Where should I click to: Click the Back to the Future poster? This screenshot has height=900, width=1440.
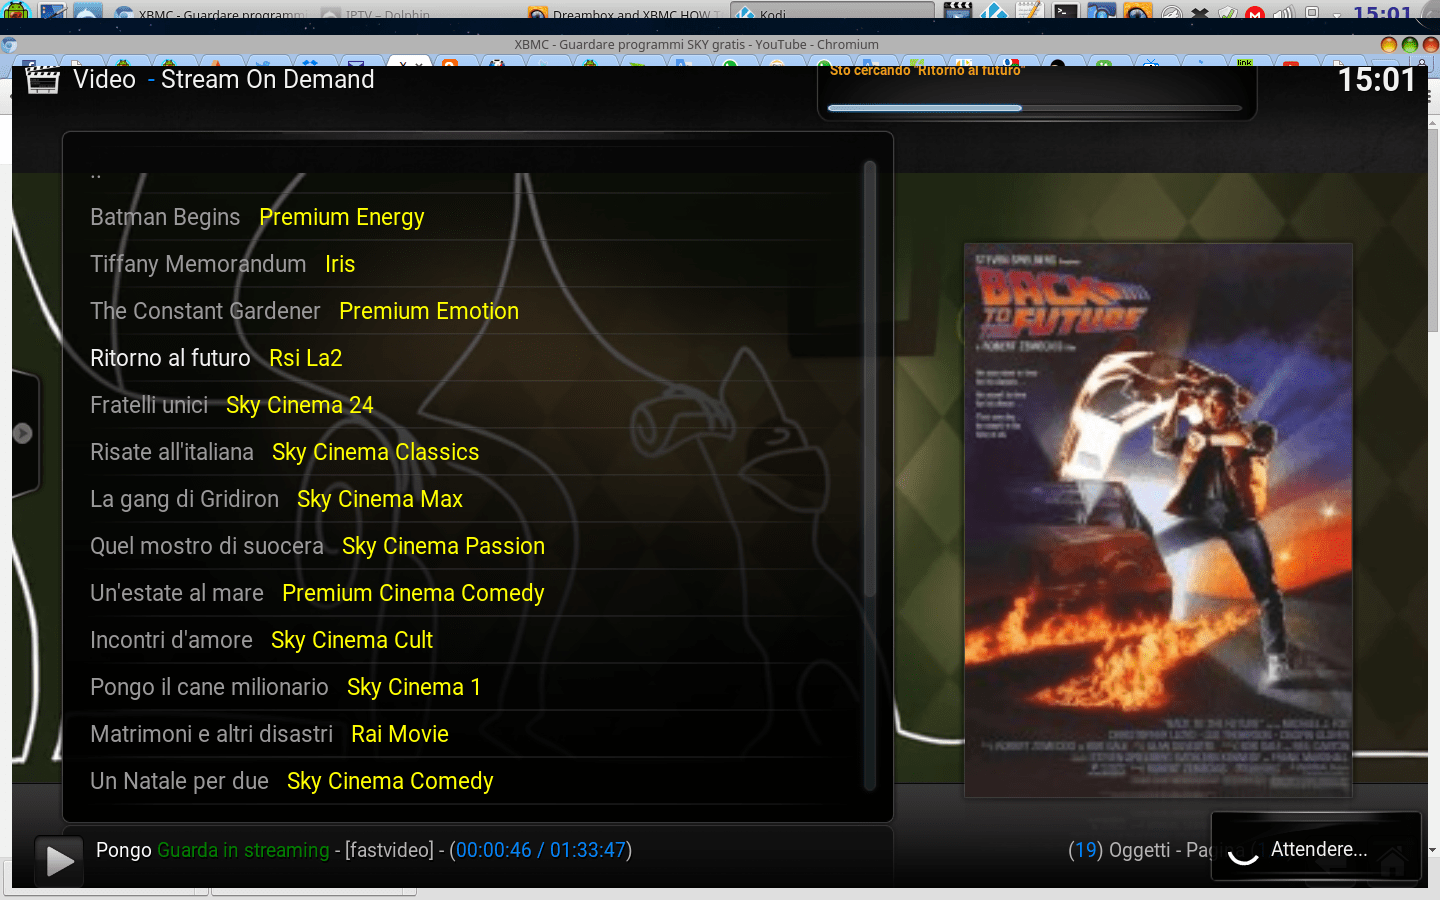pos(1158,521)
